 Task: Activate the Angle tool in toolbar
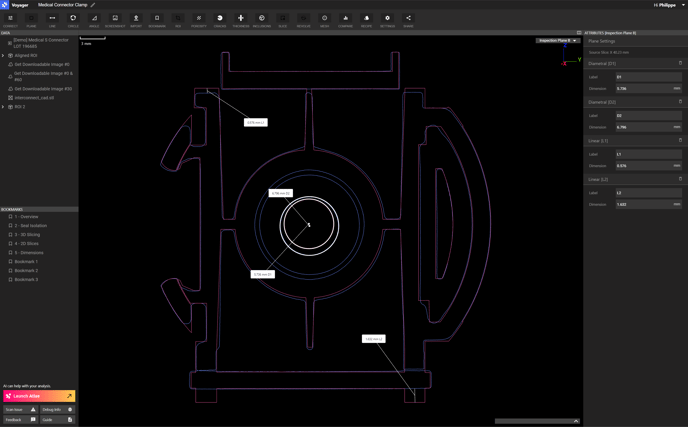[x=94, y=20]
